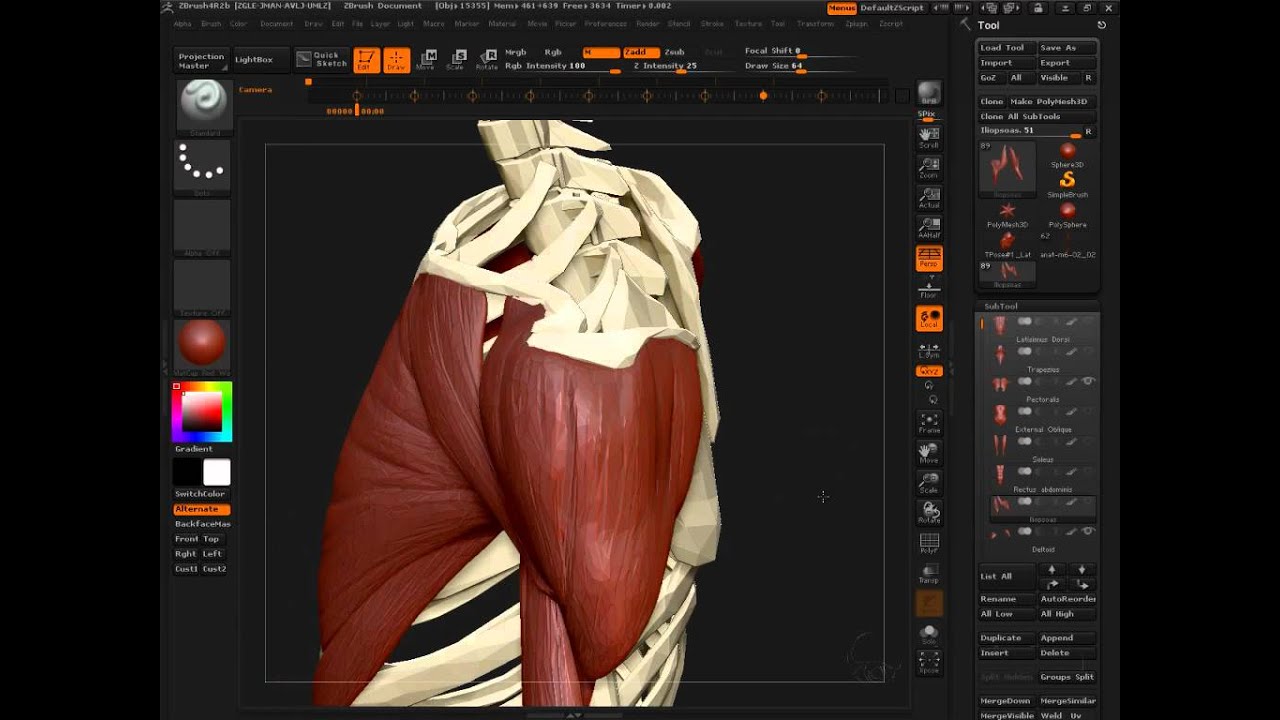This screenshot has height=720, width=1280.
Task: Open the Preferences menu
Action: 605,23
